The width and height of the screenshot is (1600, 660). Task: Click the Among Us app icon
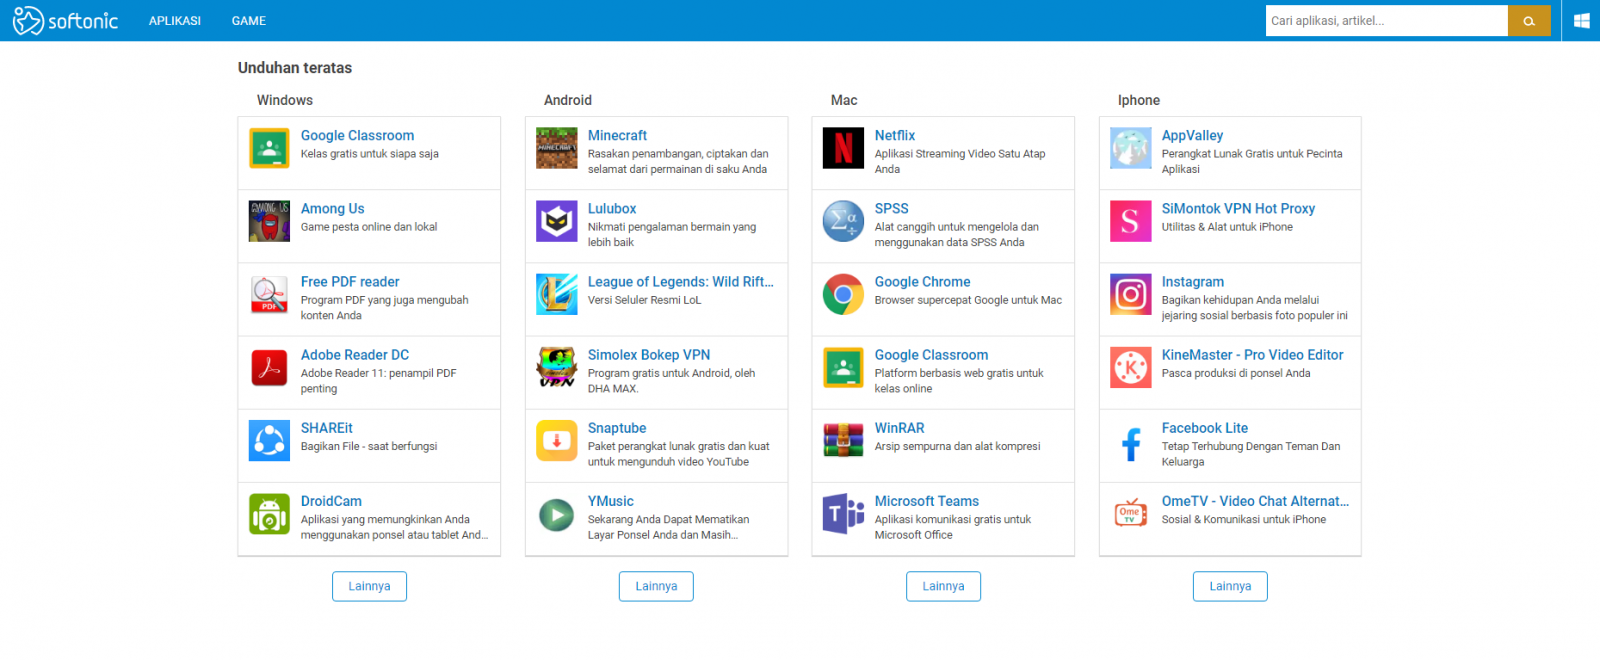pos(269,221)
